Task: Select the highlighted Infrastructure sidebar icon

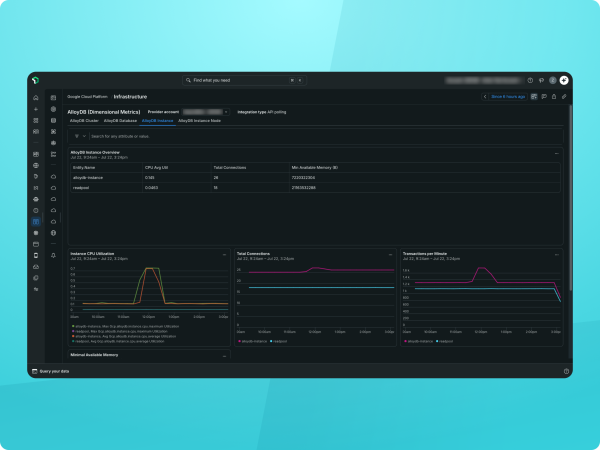Action: pyautogui.click(x=36, y=222)
